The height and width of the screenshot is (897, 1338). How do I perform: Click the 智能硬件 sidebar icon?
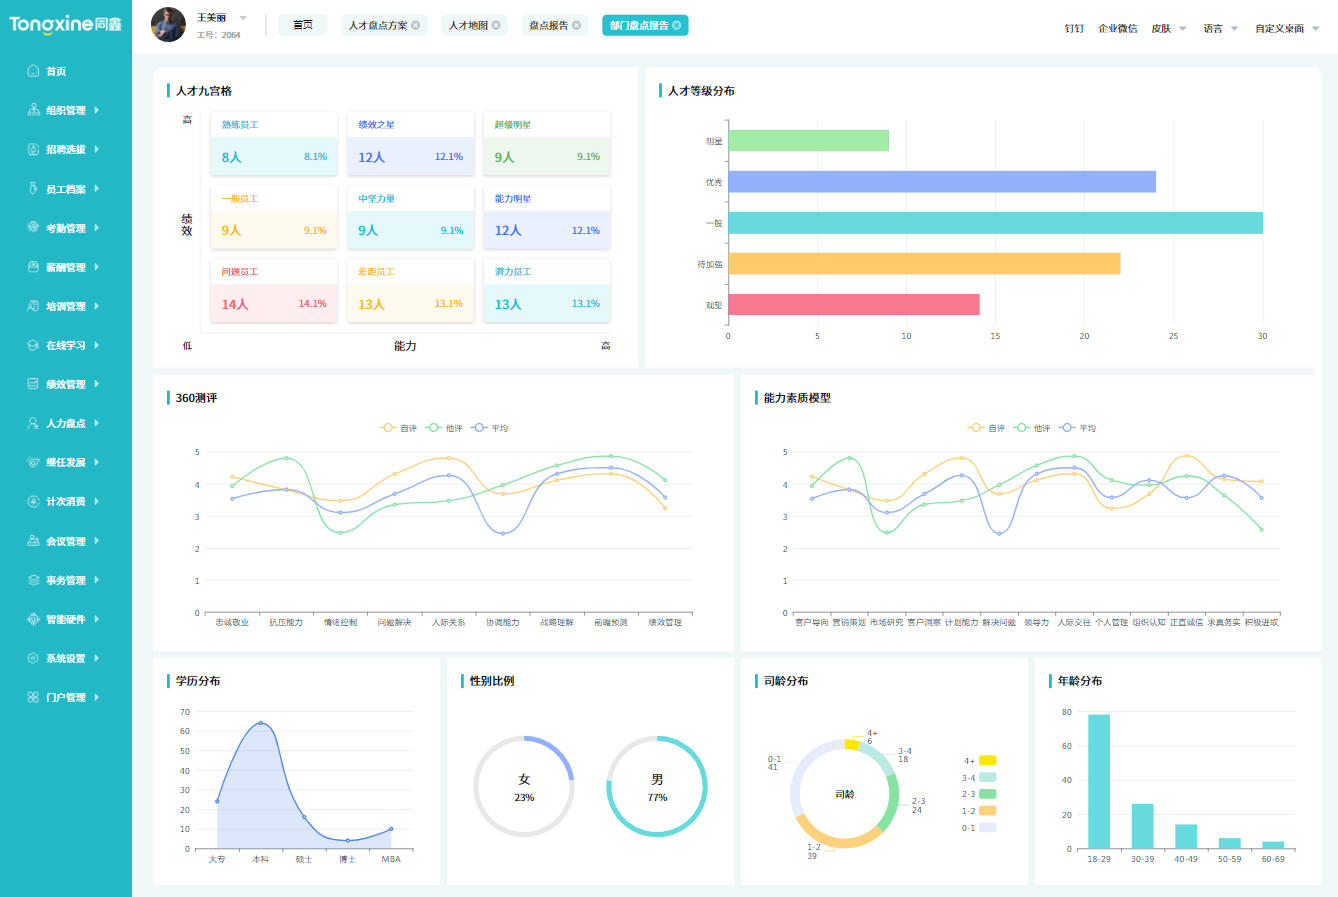(x=33, y=619)
